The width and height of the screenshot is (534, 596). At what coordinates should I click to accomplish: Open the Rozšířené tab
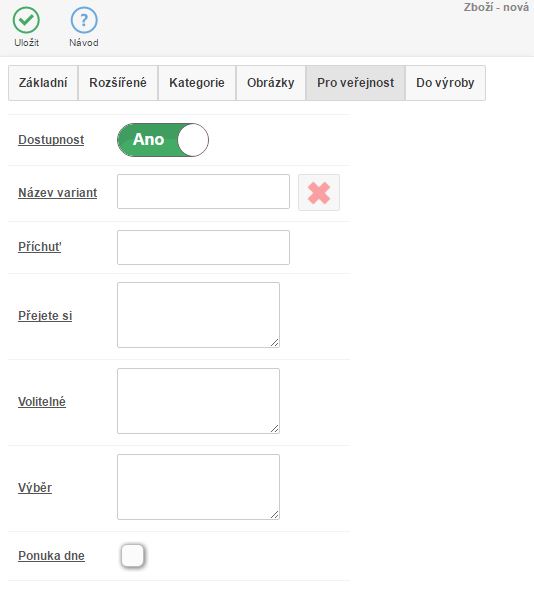click(118, 83)
